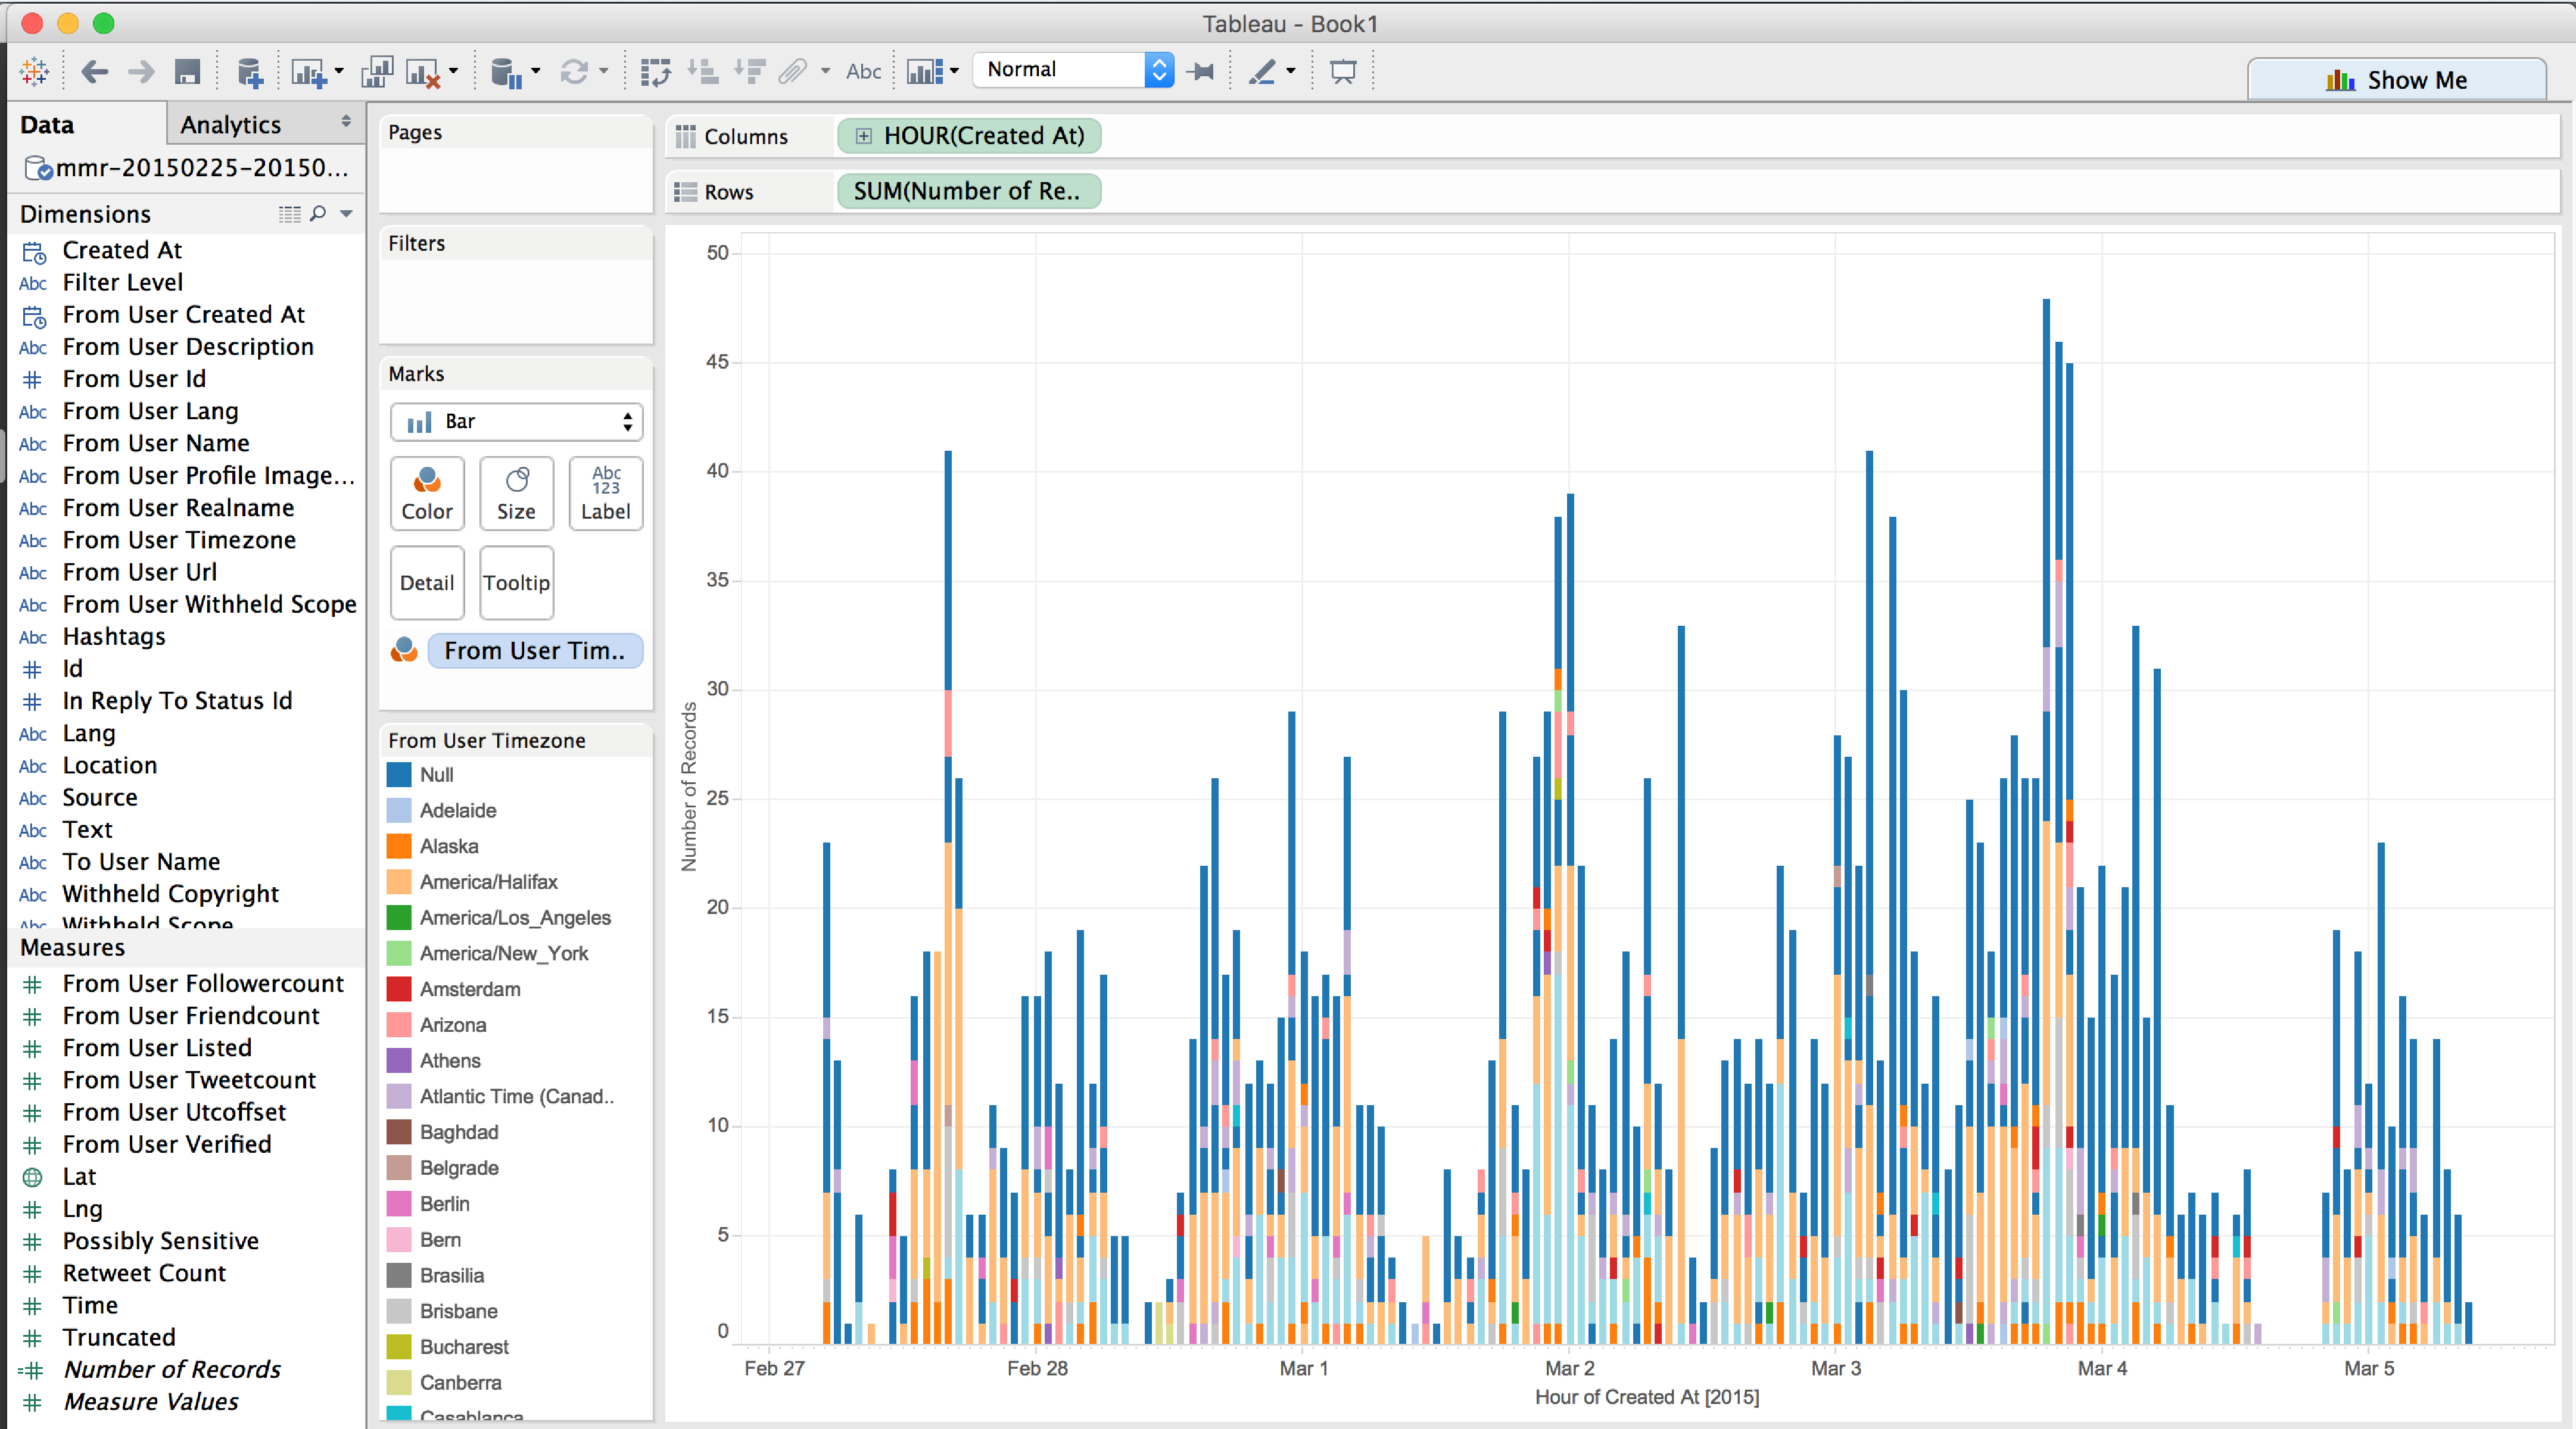Select the Location dimension
This screenshot has width=2576, height=1429.
point(110,766)
